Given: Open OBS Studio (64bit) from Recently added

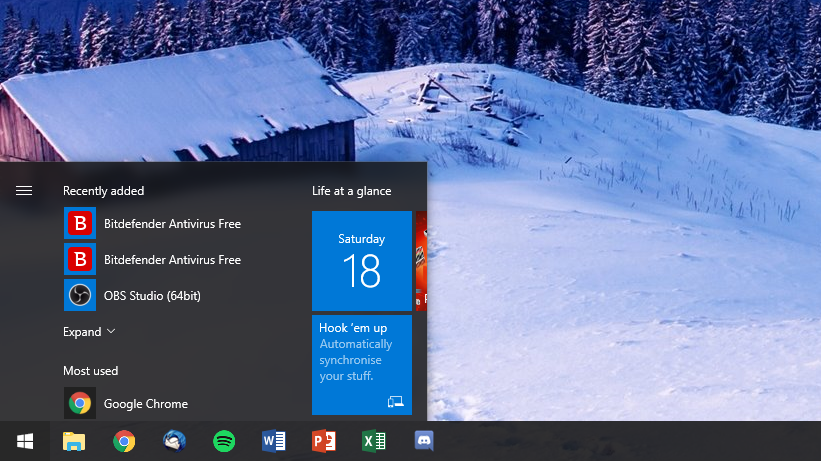Looking at the screenshot, I should [x=158, y=296].
